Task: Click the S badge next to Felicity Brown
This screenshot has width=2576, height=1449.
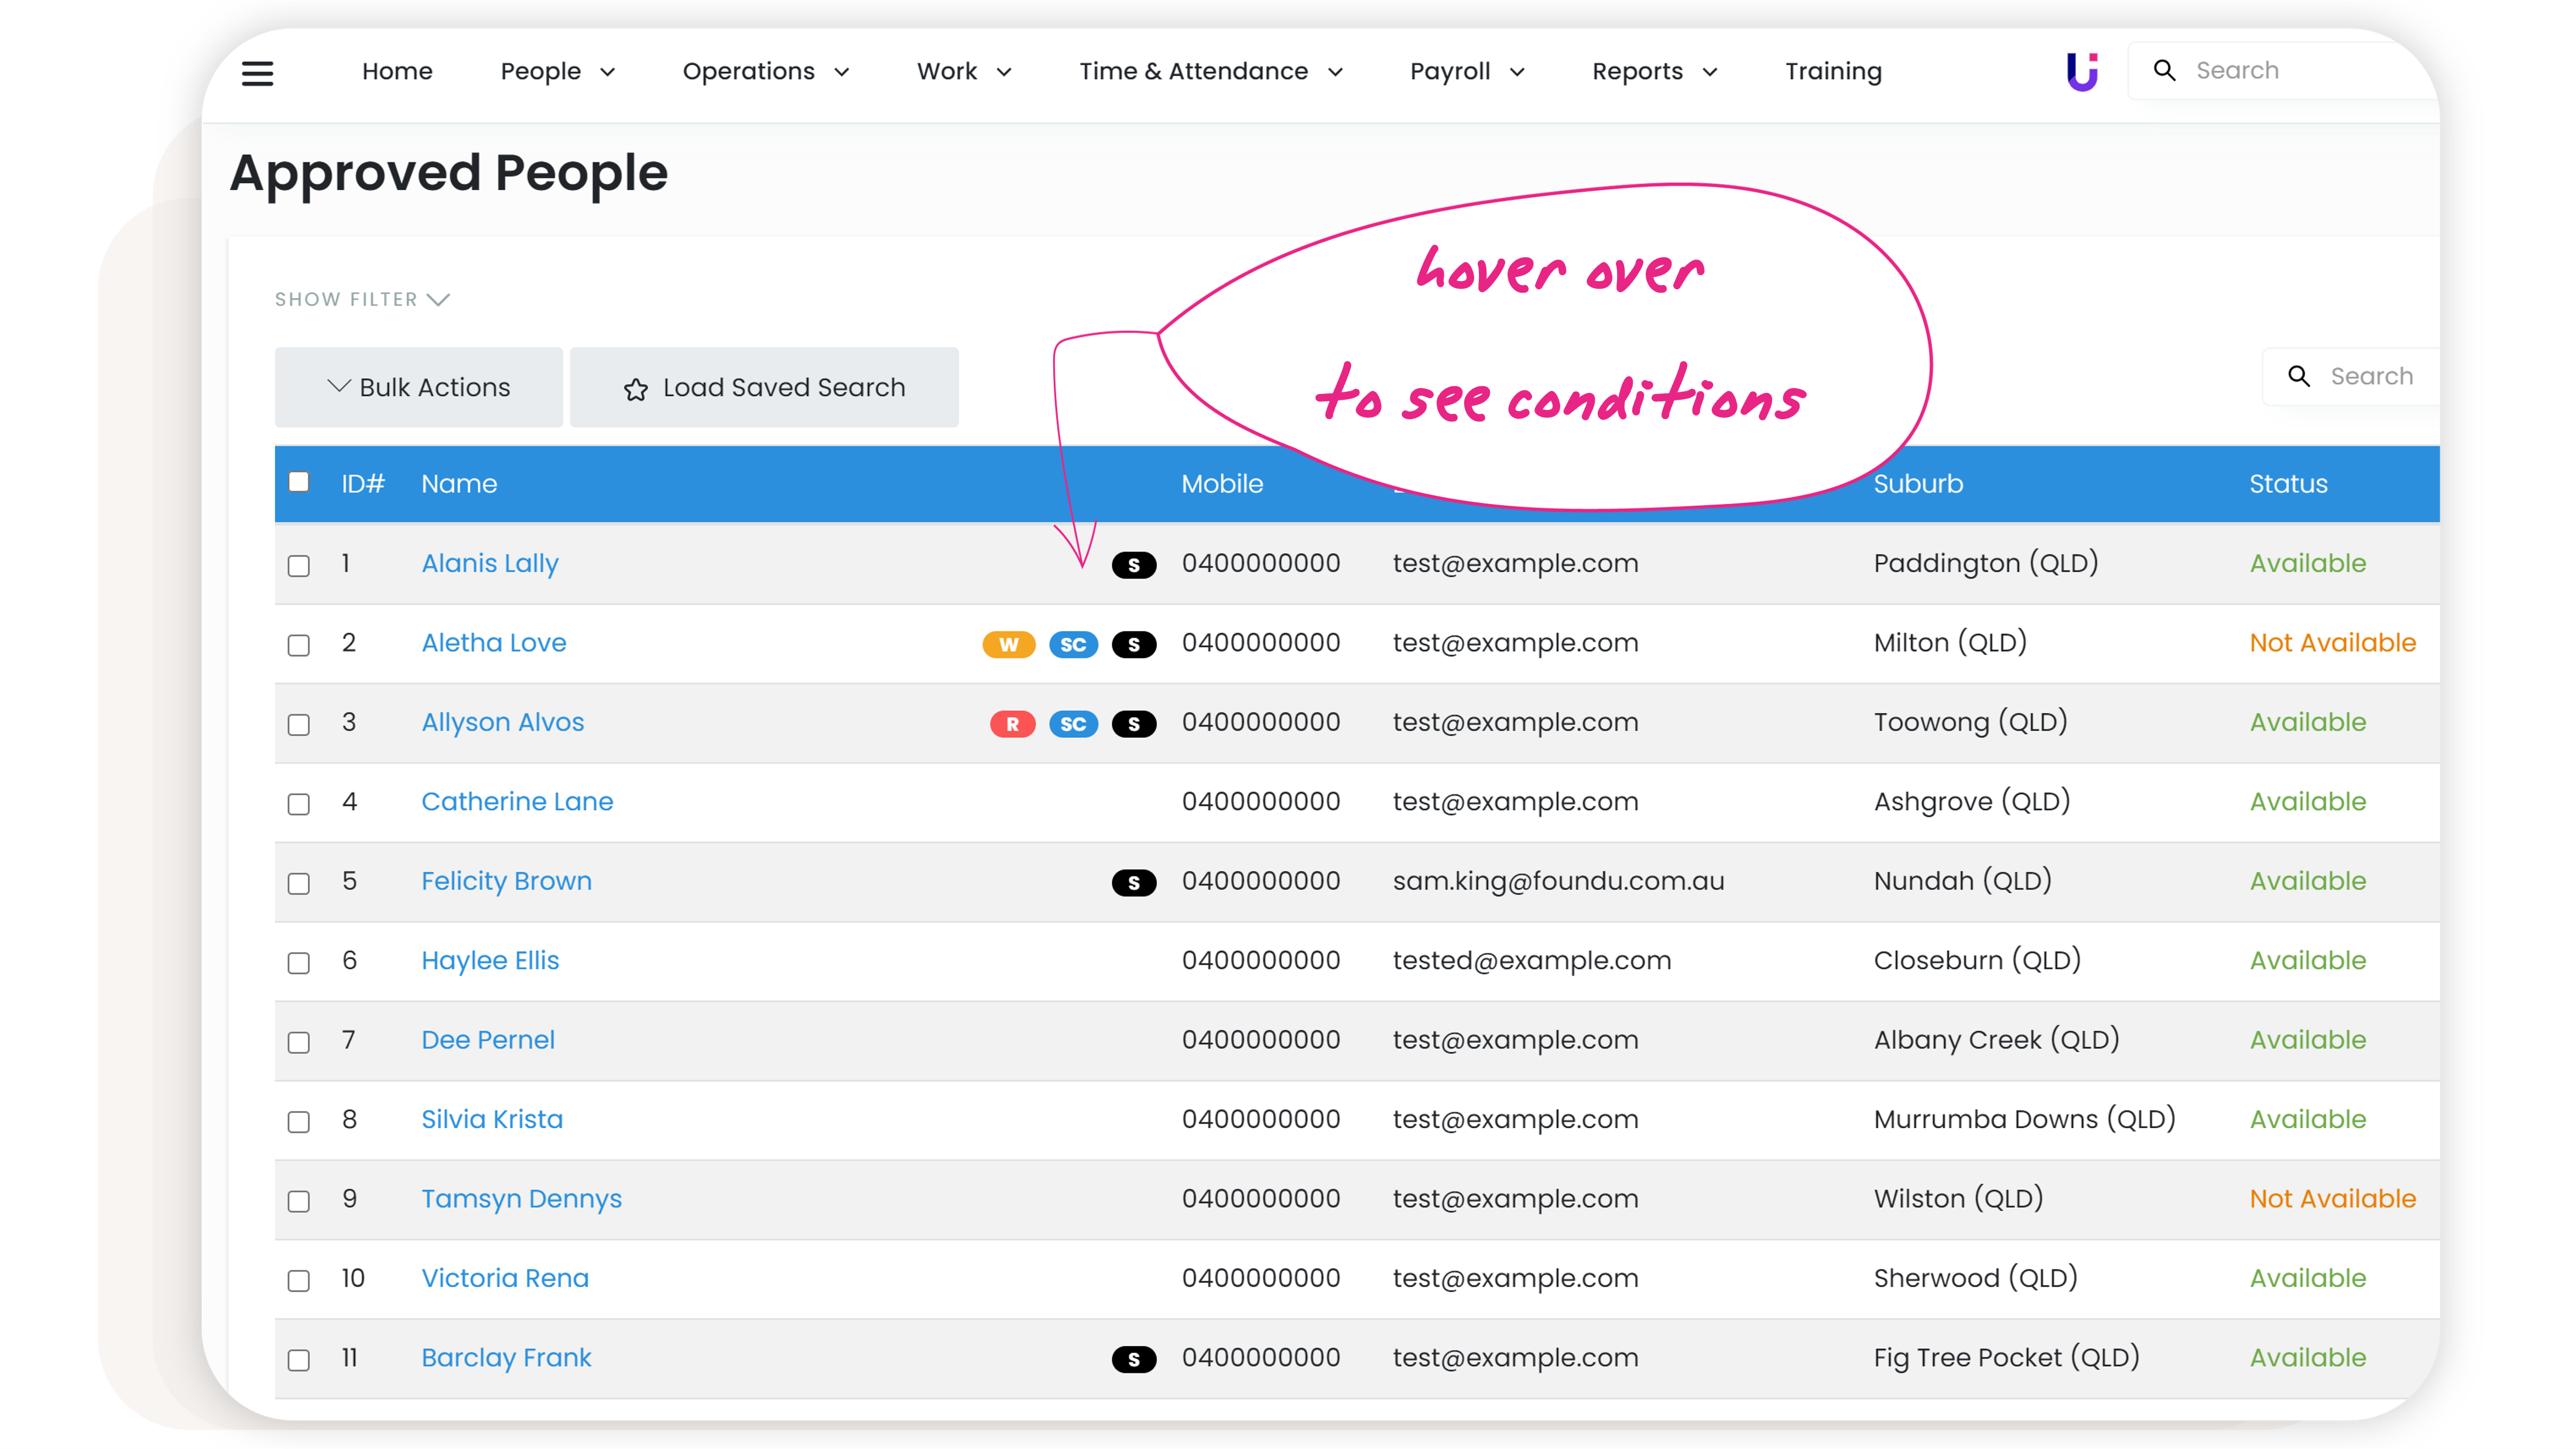Action: 1133,882
